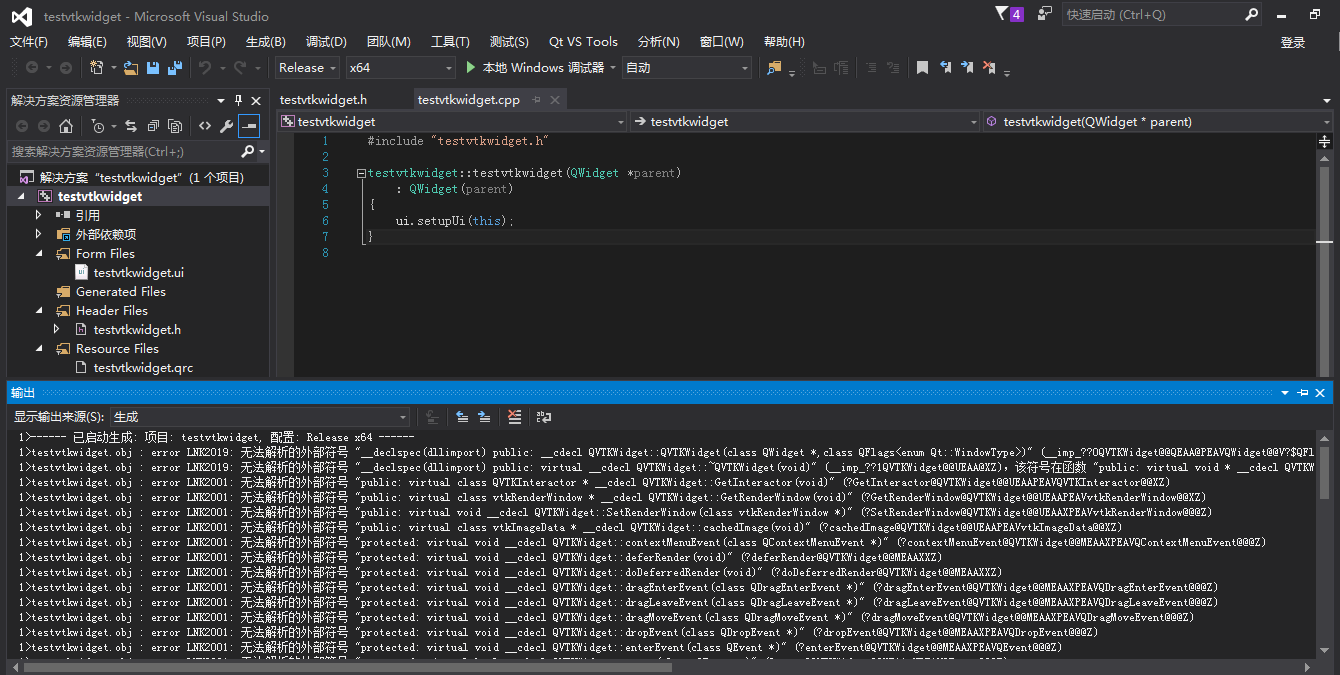Sync Solution Explorer with active document
The width and height of the screenshot is (1340, 675).
(x=130, y=126)
